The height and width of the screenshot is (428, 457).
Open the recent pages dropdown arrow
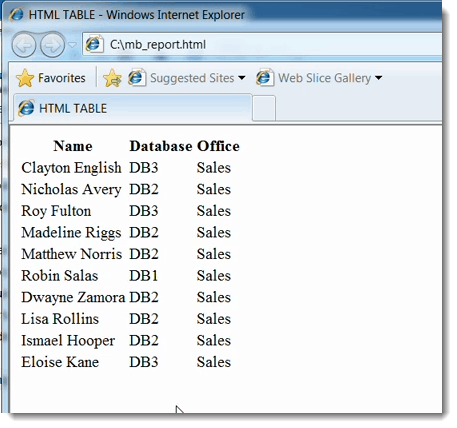[x=72, y=44]
